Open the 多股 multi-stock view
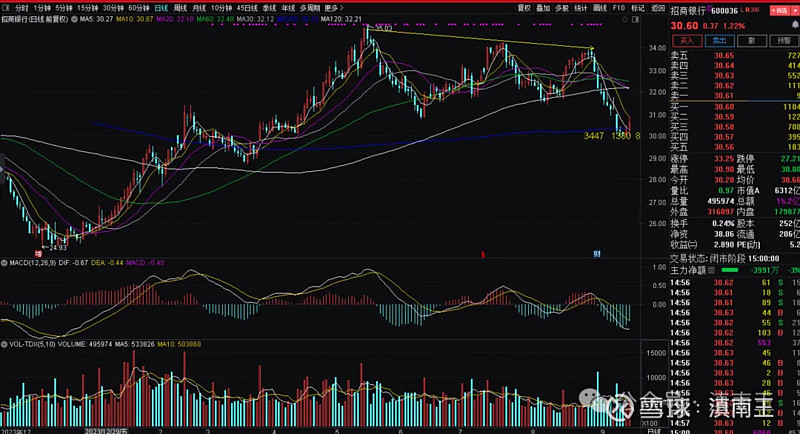Viewport: 800px width, 434px height. click(x=562, y=8)
